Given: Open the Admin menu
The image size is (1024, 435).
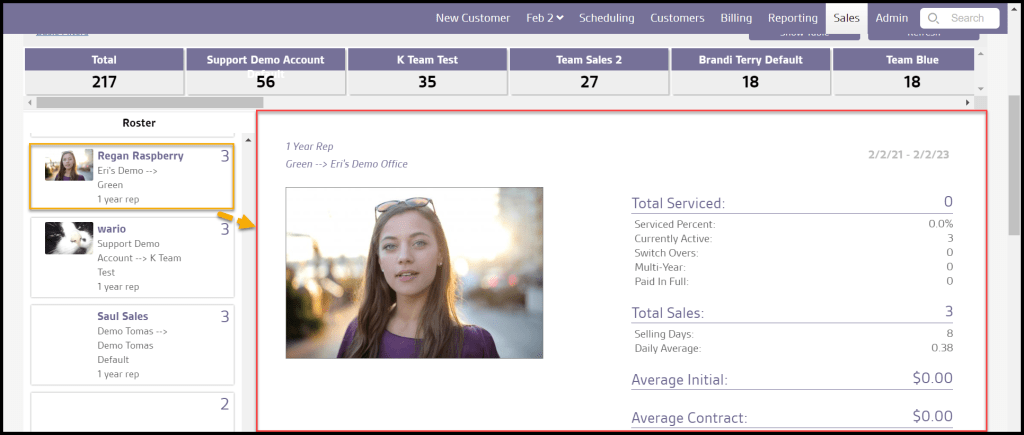Looking at the screenshot, I should tap(891, 18).
